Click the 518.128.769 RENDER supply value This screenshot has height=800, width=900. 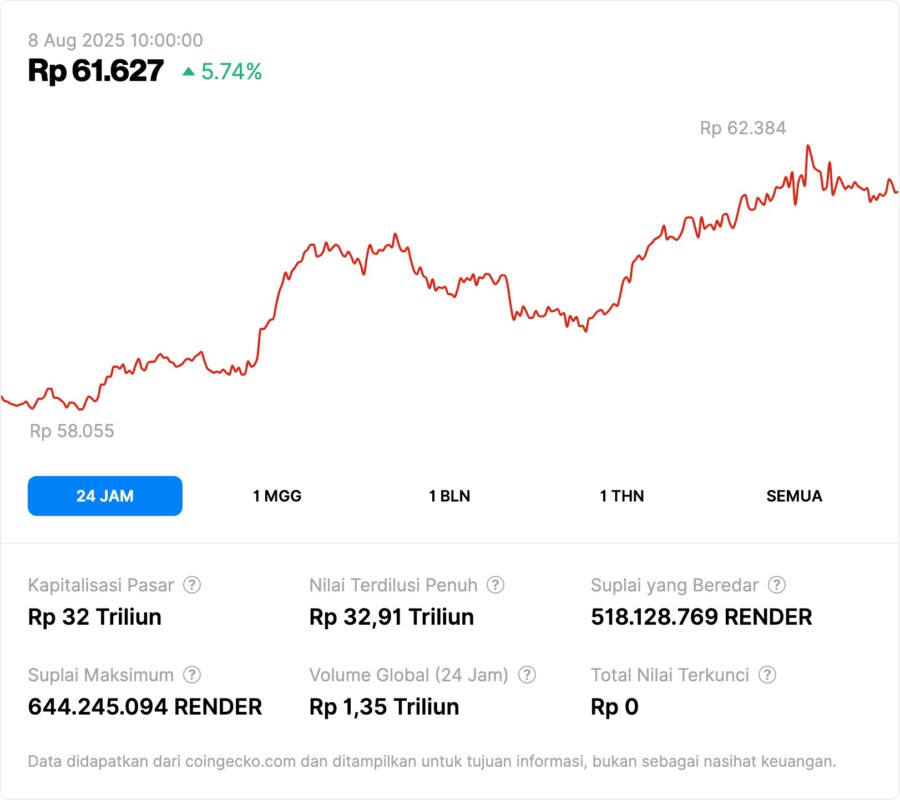[x=701, y=617]
